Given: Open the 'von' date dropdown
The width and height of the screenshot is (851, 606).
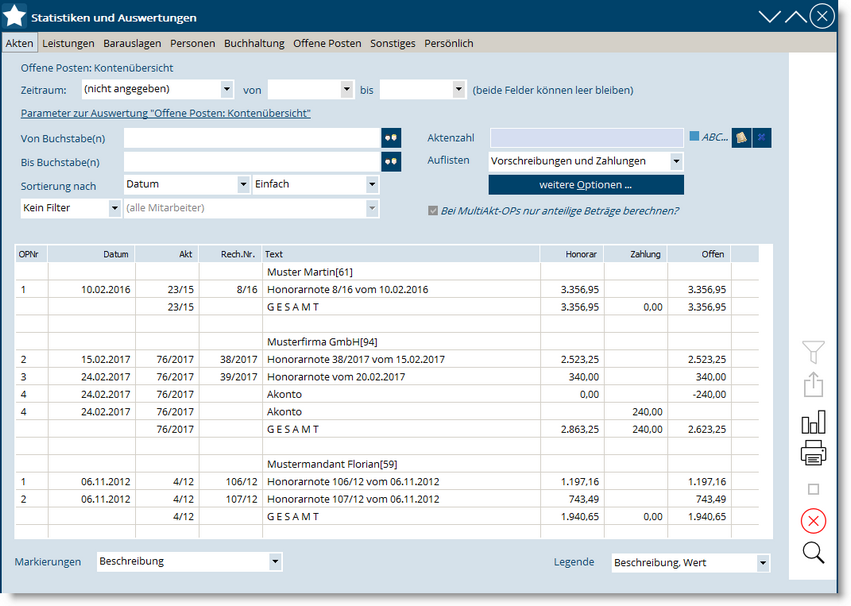Looking at the screenshot, I should point(347,90).
